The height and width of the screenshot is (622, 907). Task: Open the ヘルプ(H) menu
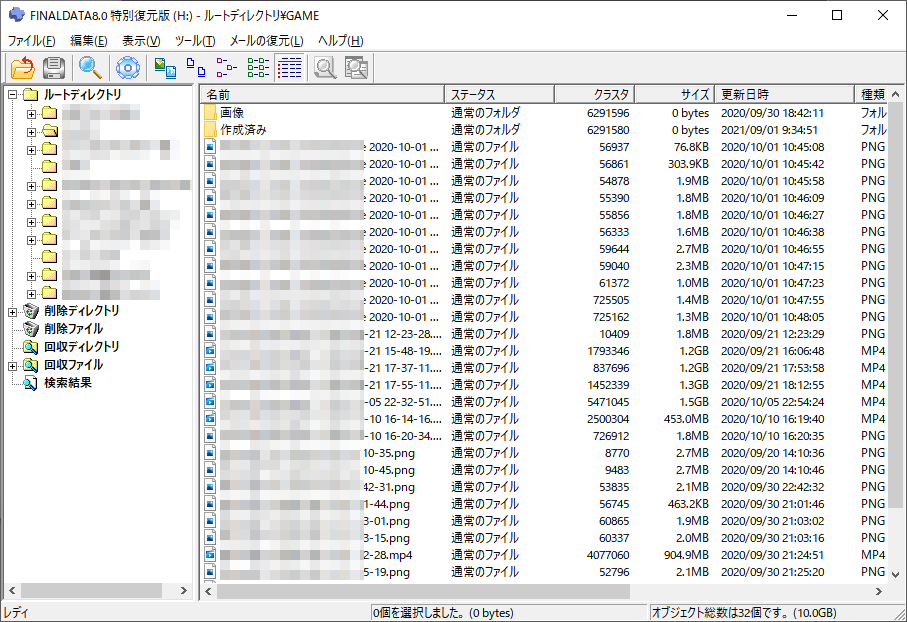click(341, 41)
